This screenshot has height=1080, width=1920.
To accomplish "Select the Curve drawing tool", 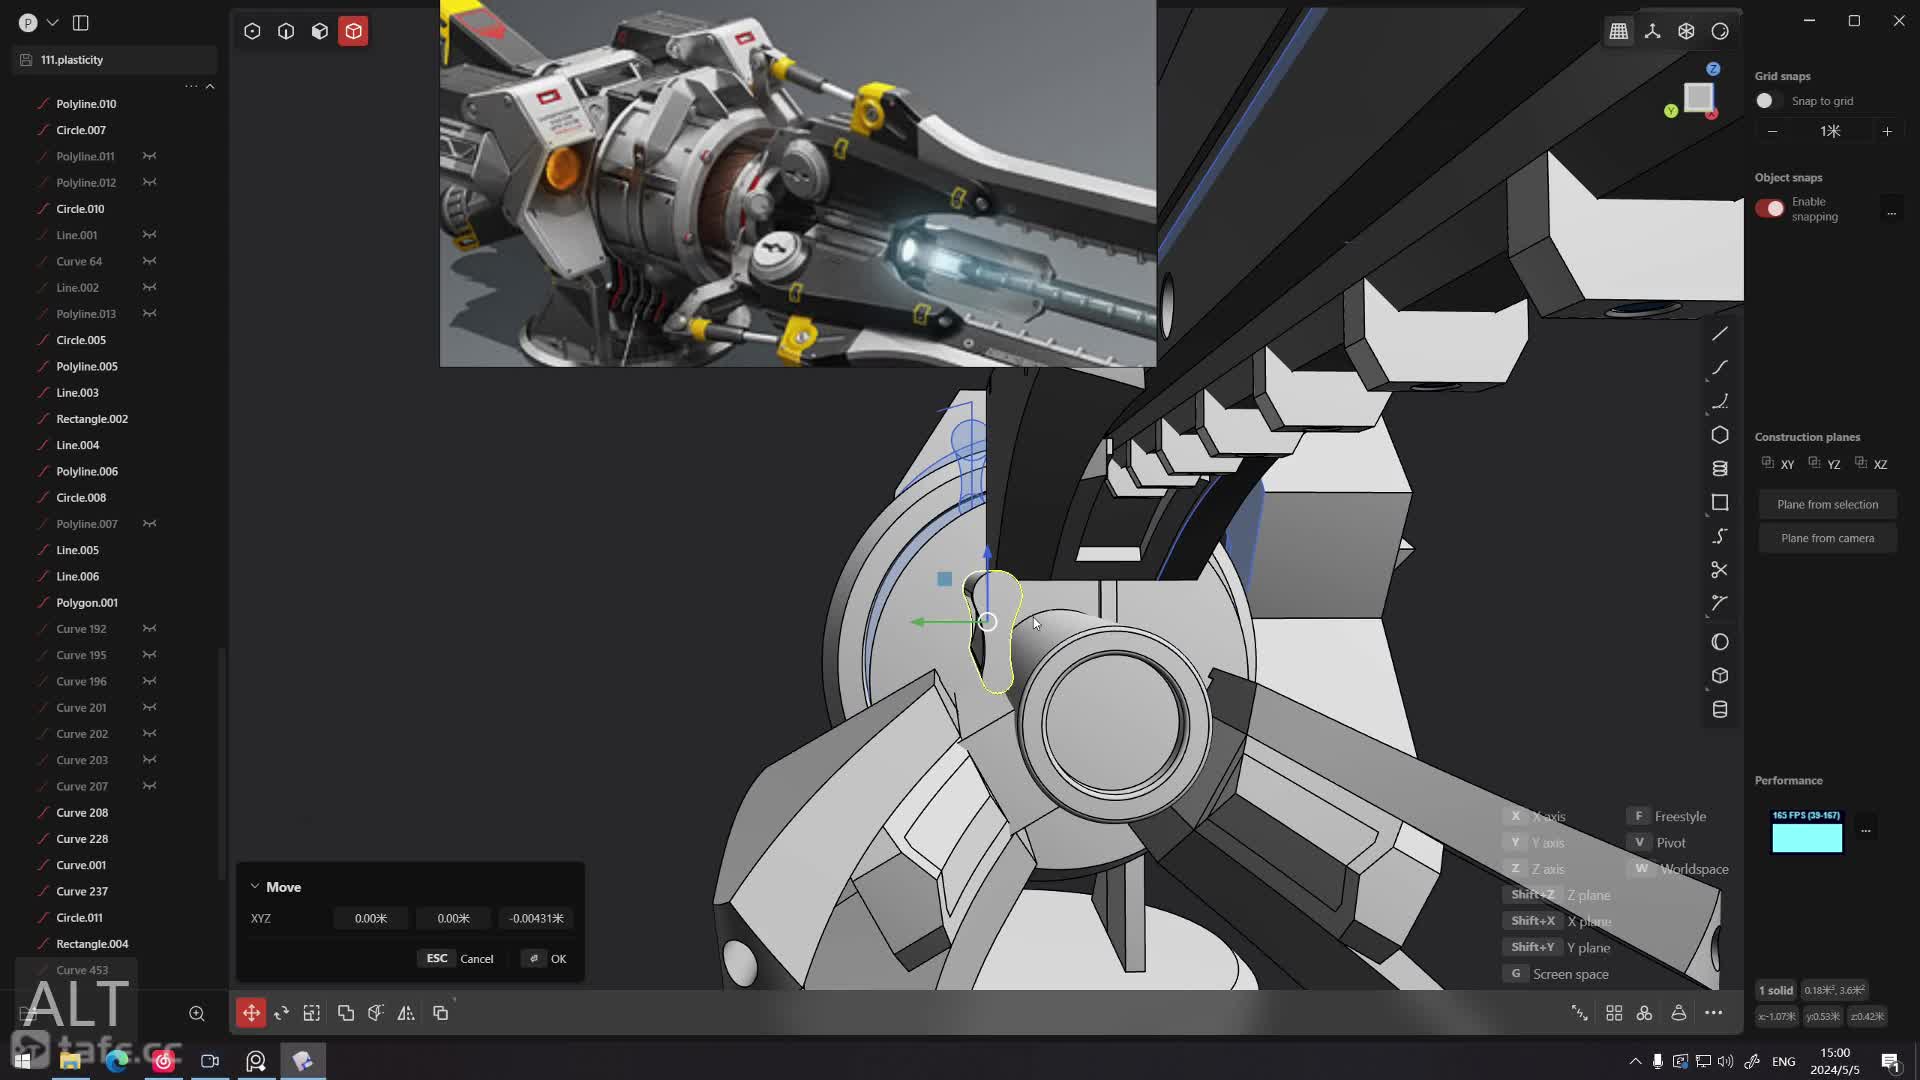I will (x=1720, y=368).
